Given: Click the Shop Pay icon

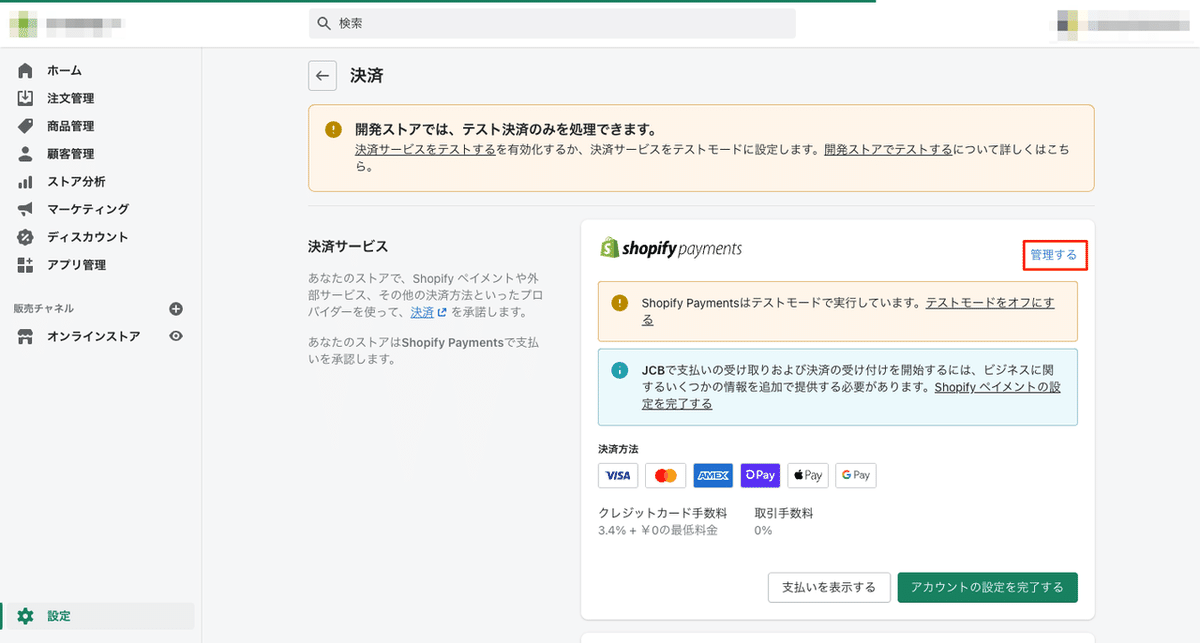Looking at the screenshot, I should 760,476.
